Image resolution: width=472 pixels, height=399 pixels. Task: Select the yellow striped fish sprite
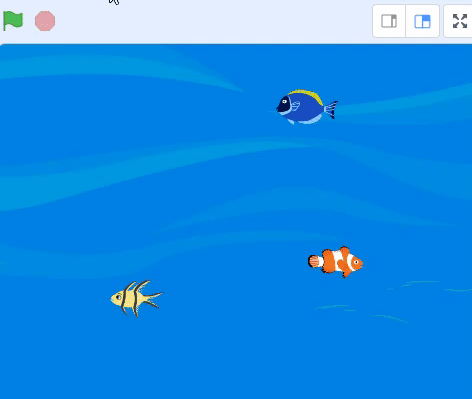pos(136,298)
